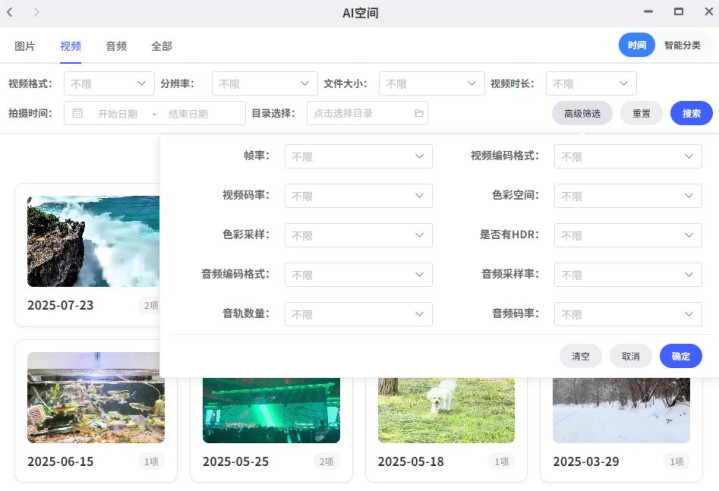This screenshot has height=491, width=719.
Task: Click 清空 to clear advanced filters
Action: [x=581, y=357]
